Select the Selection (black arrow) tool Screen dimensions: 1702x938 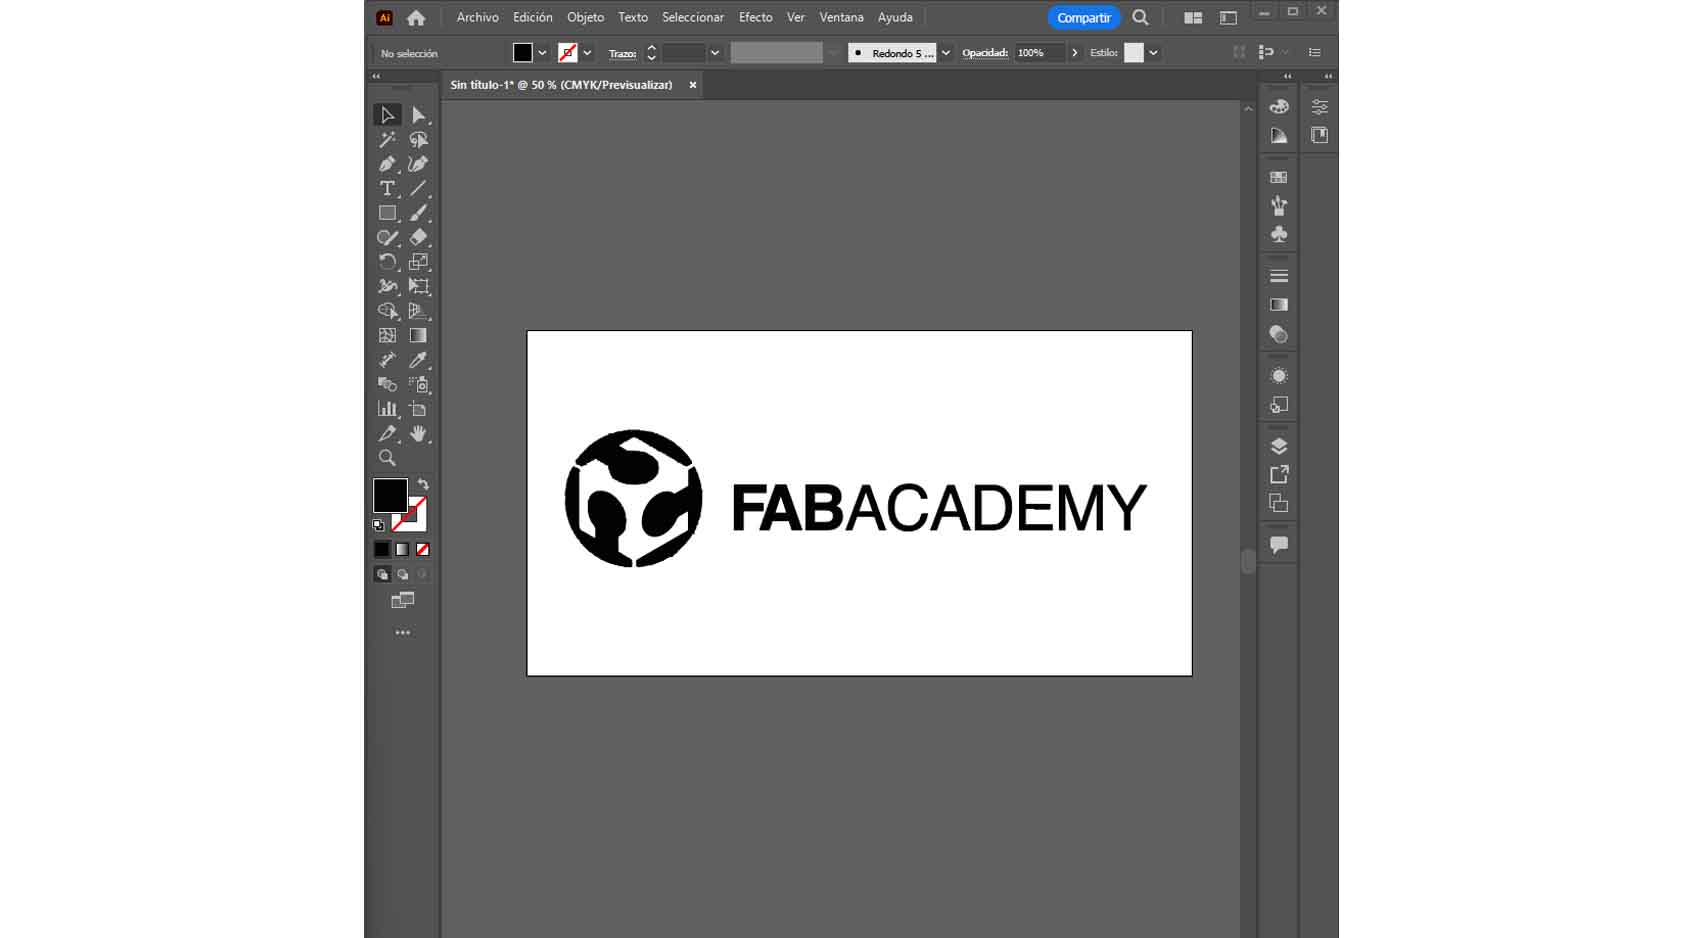(387, 115)
